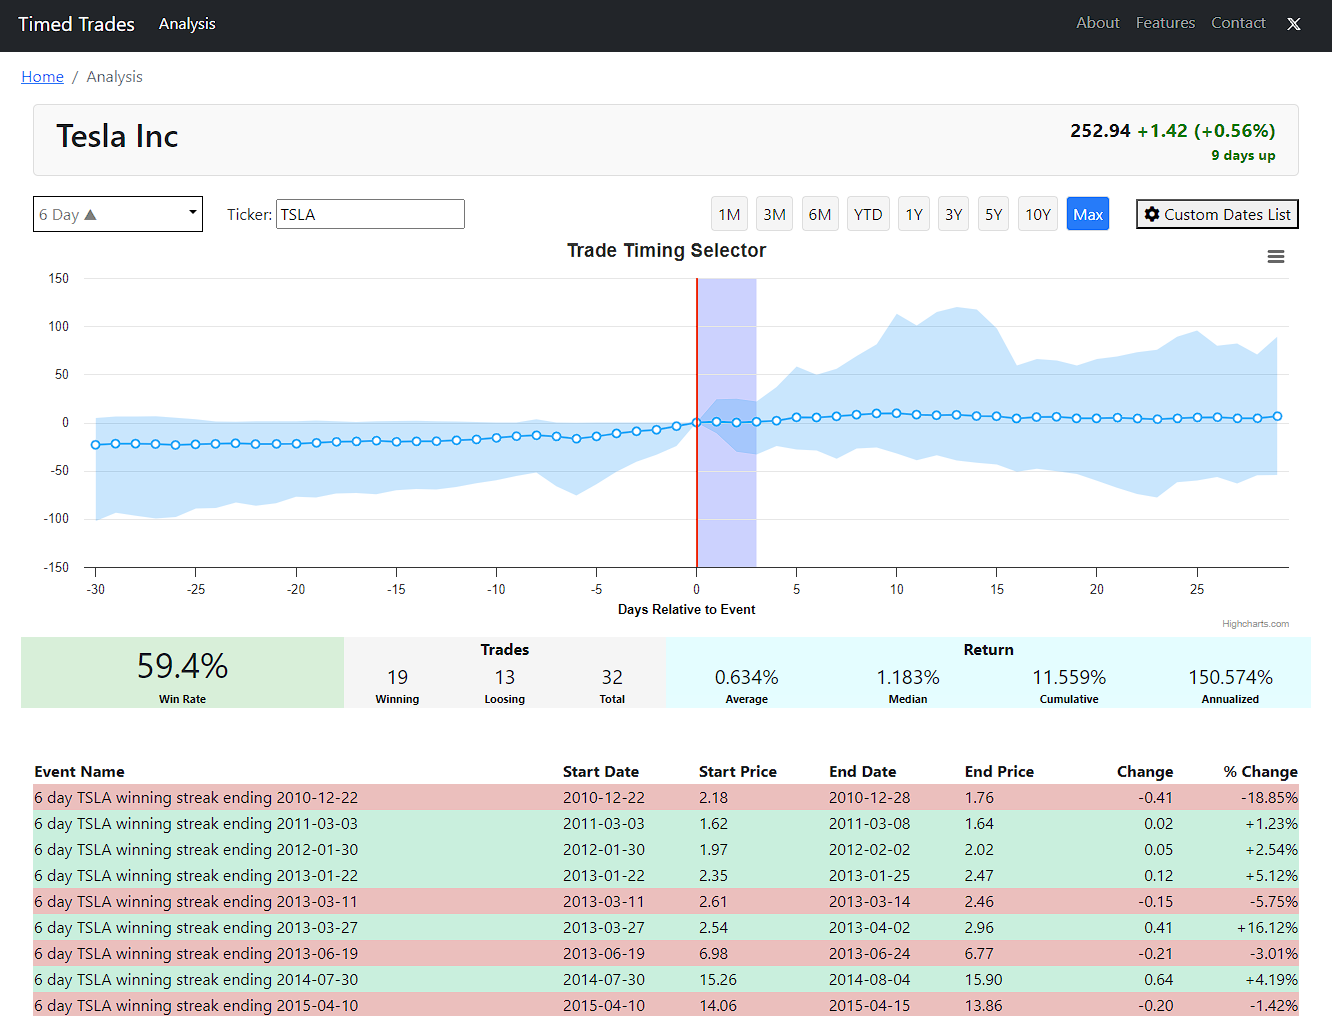
Task: Click the 59.4% win rate figure
Action: pyautogui.click(x=182, y=666)
